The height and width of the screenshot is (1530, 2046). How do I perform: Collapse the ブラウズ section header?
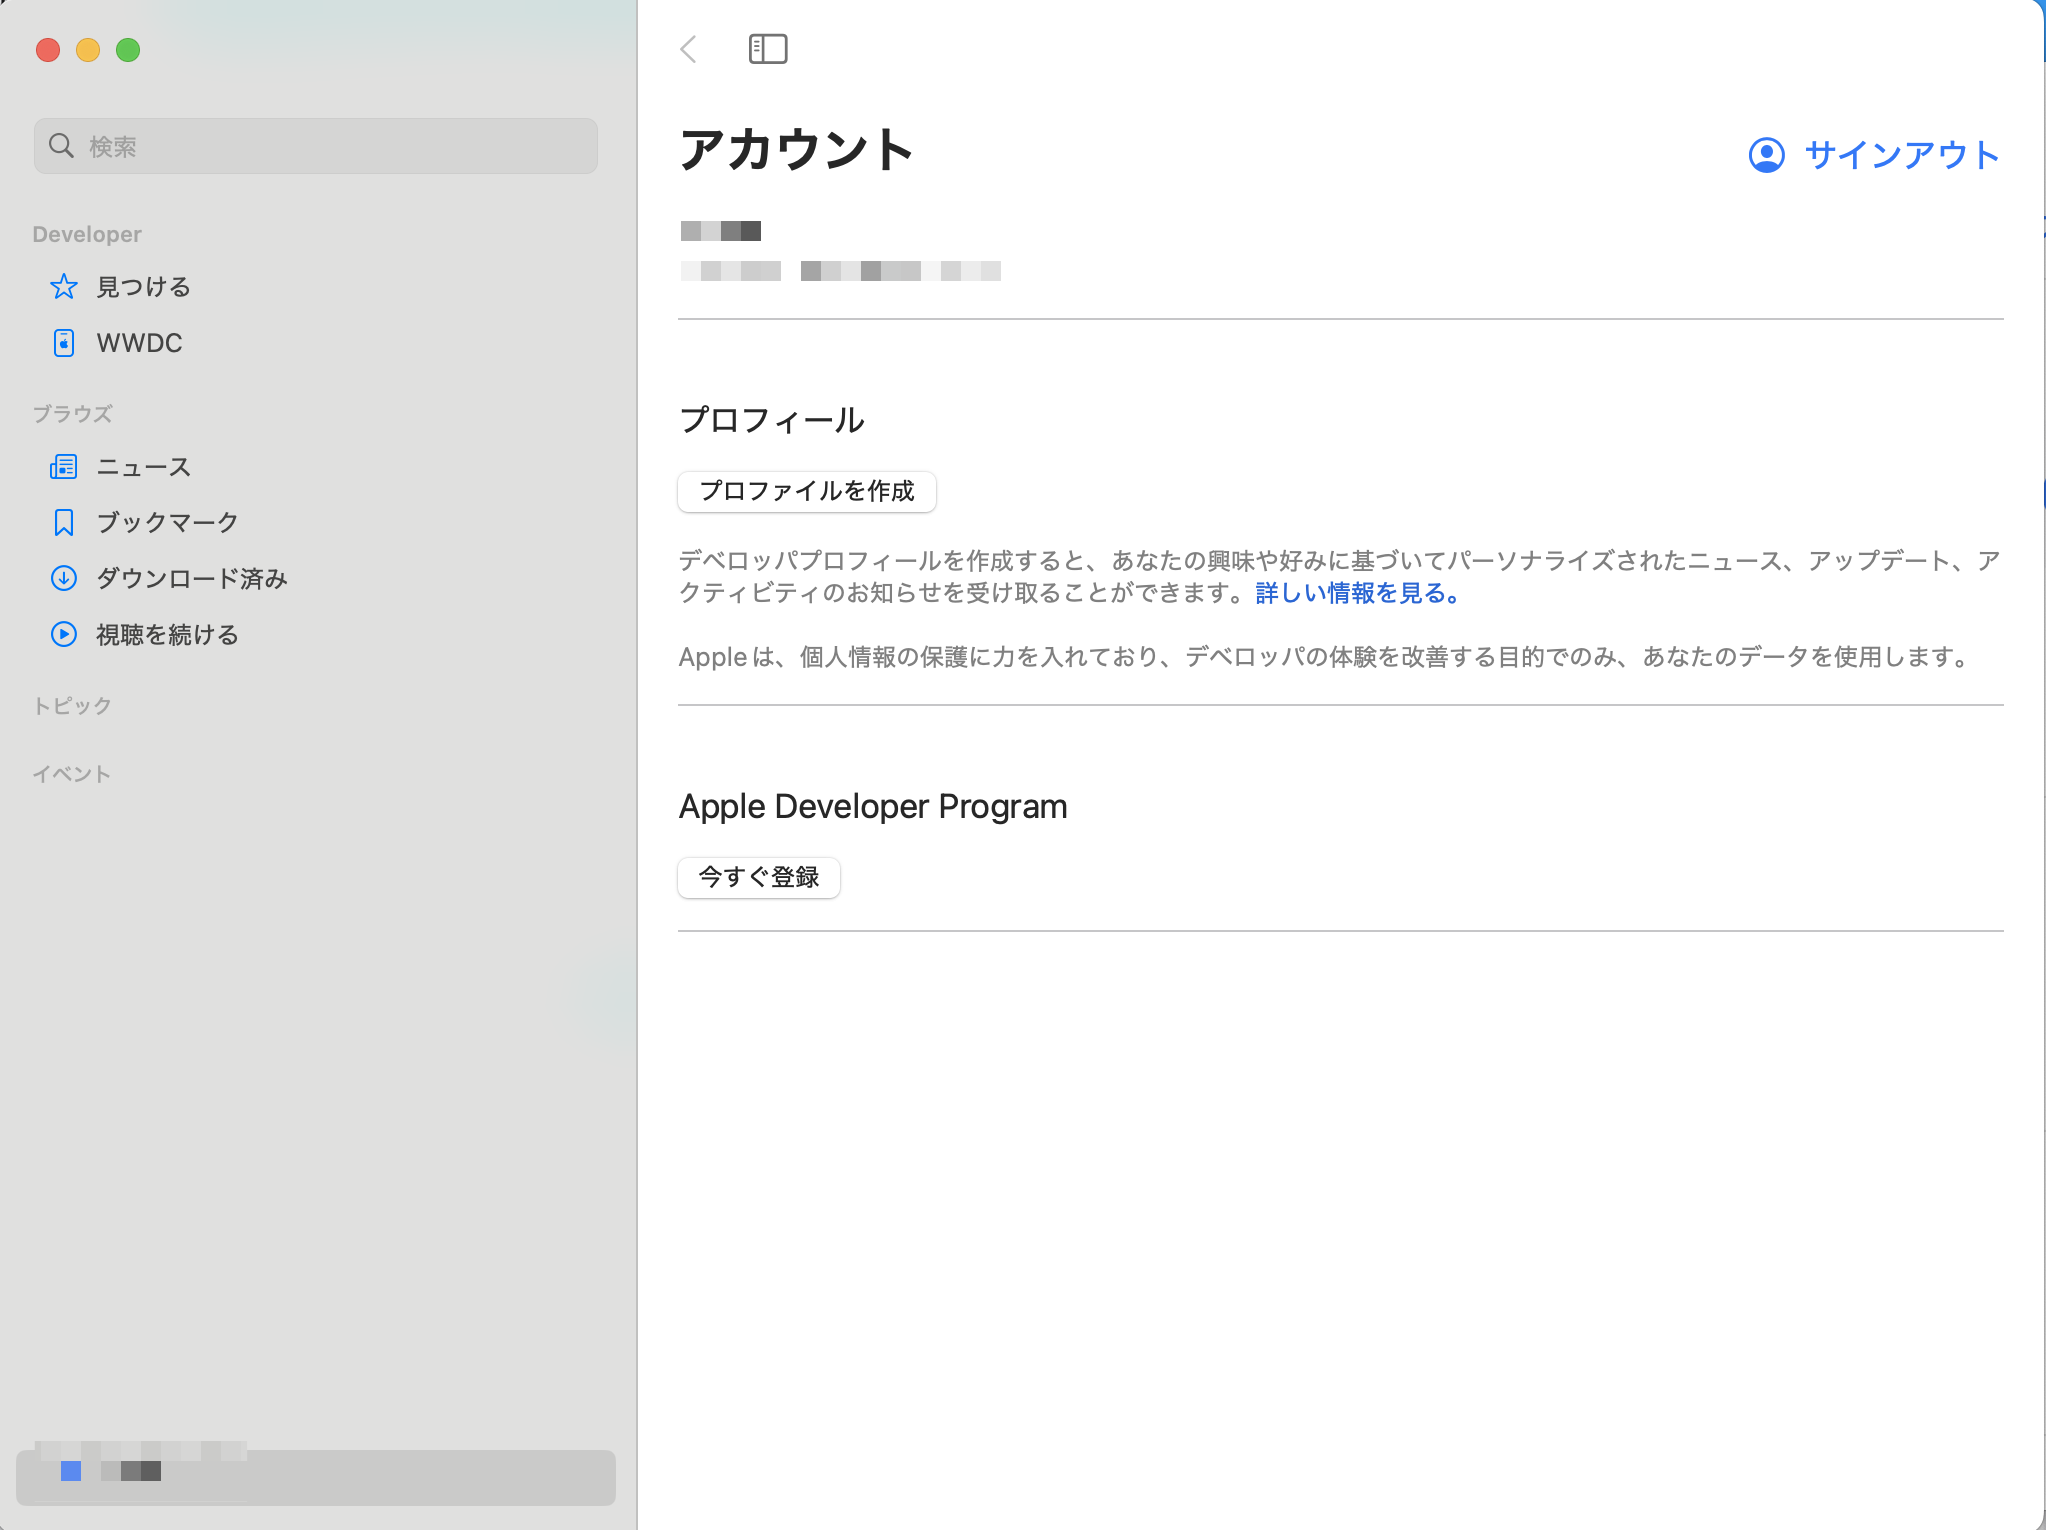click(72, 414)
